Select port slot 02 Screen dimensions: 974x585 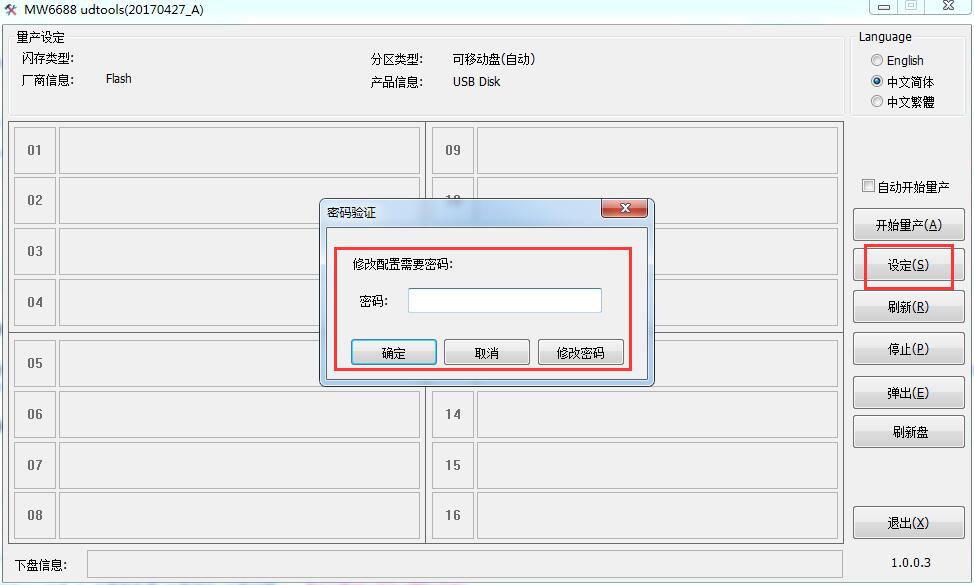pos(35,201)
